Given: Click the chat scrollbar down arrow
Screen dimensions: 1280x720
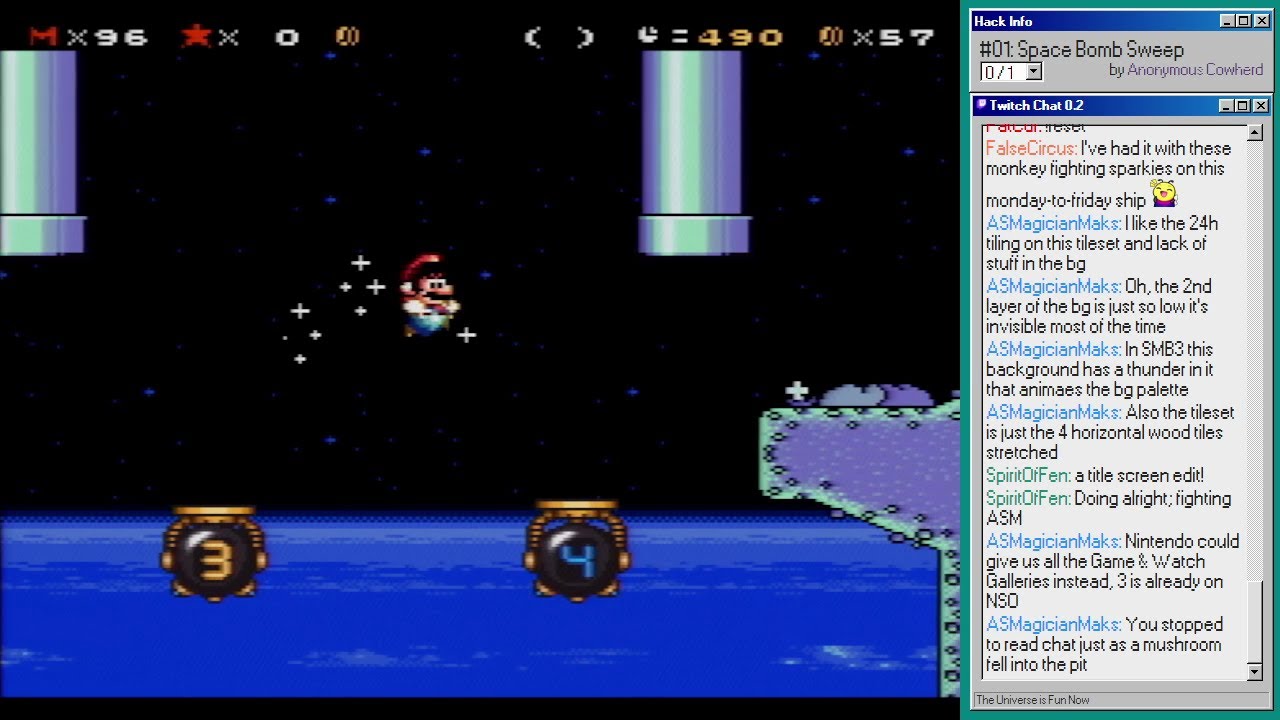Looking at the screenshot, I should point(1255,672).
